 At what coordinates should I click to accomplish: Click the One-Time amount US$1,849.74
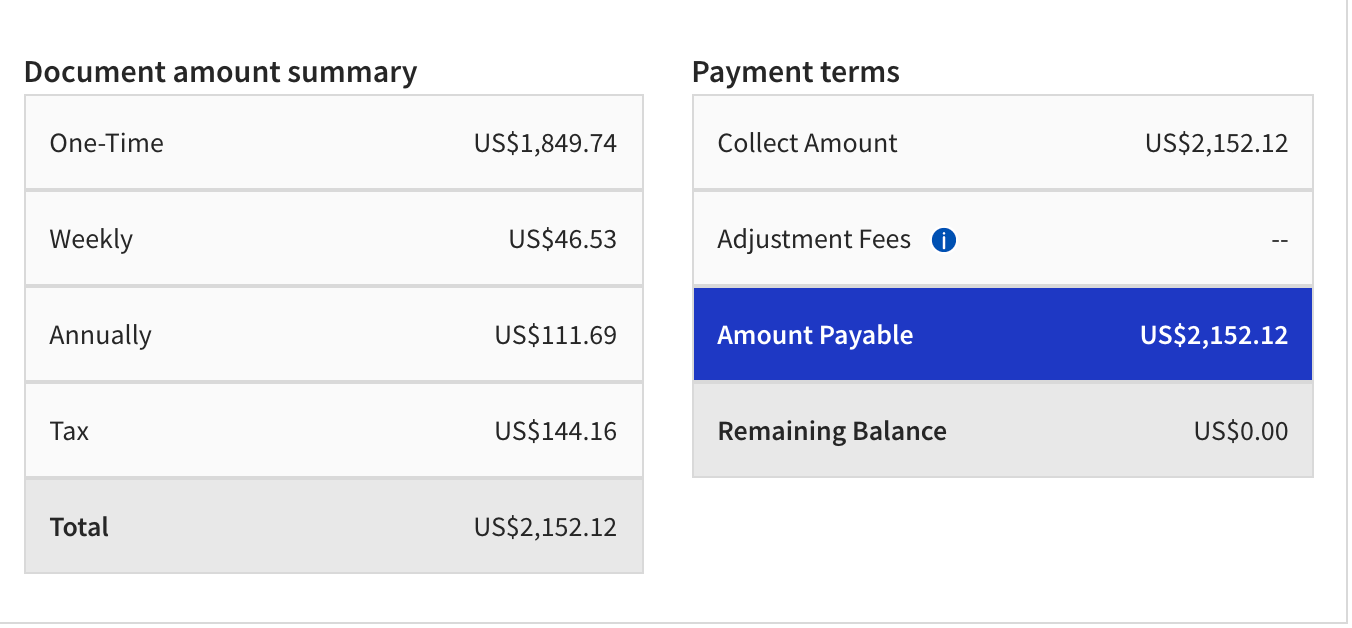tap(546, 143)
